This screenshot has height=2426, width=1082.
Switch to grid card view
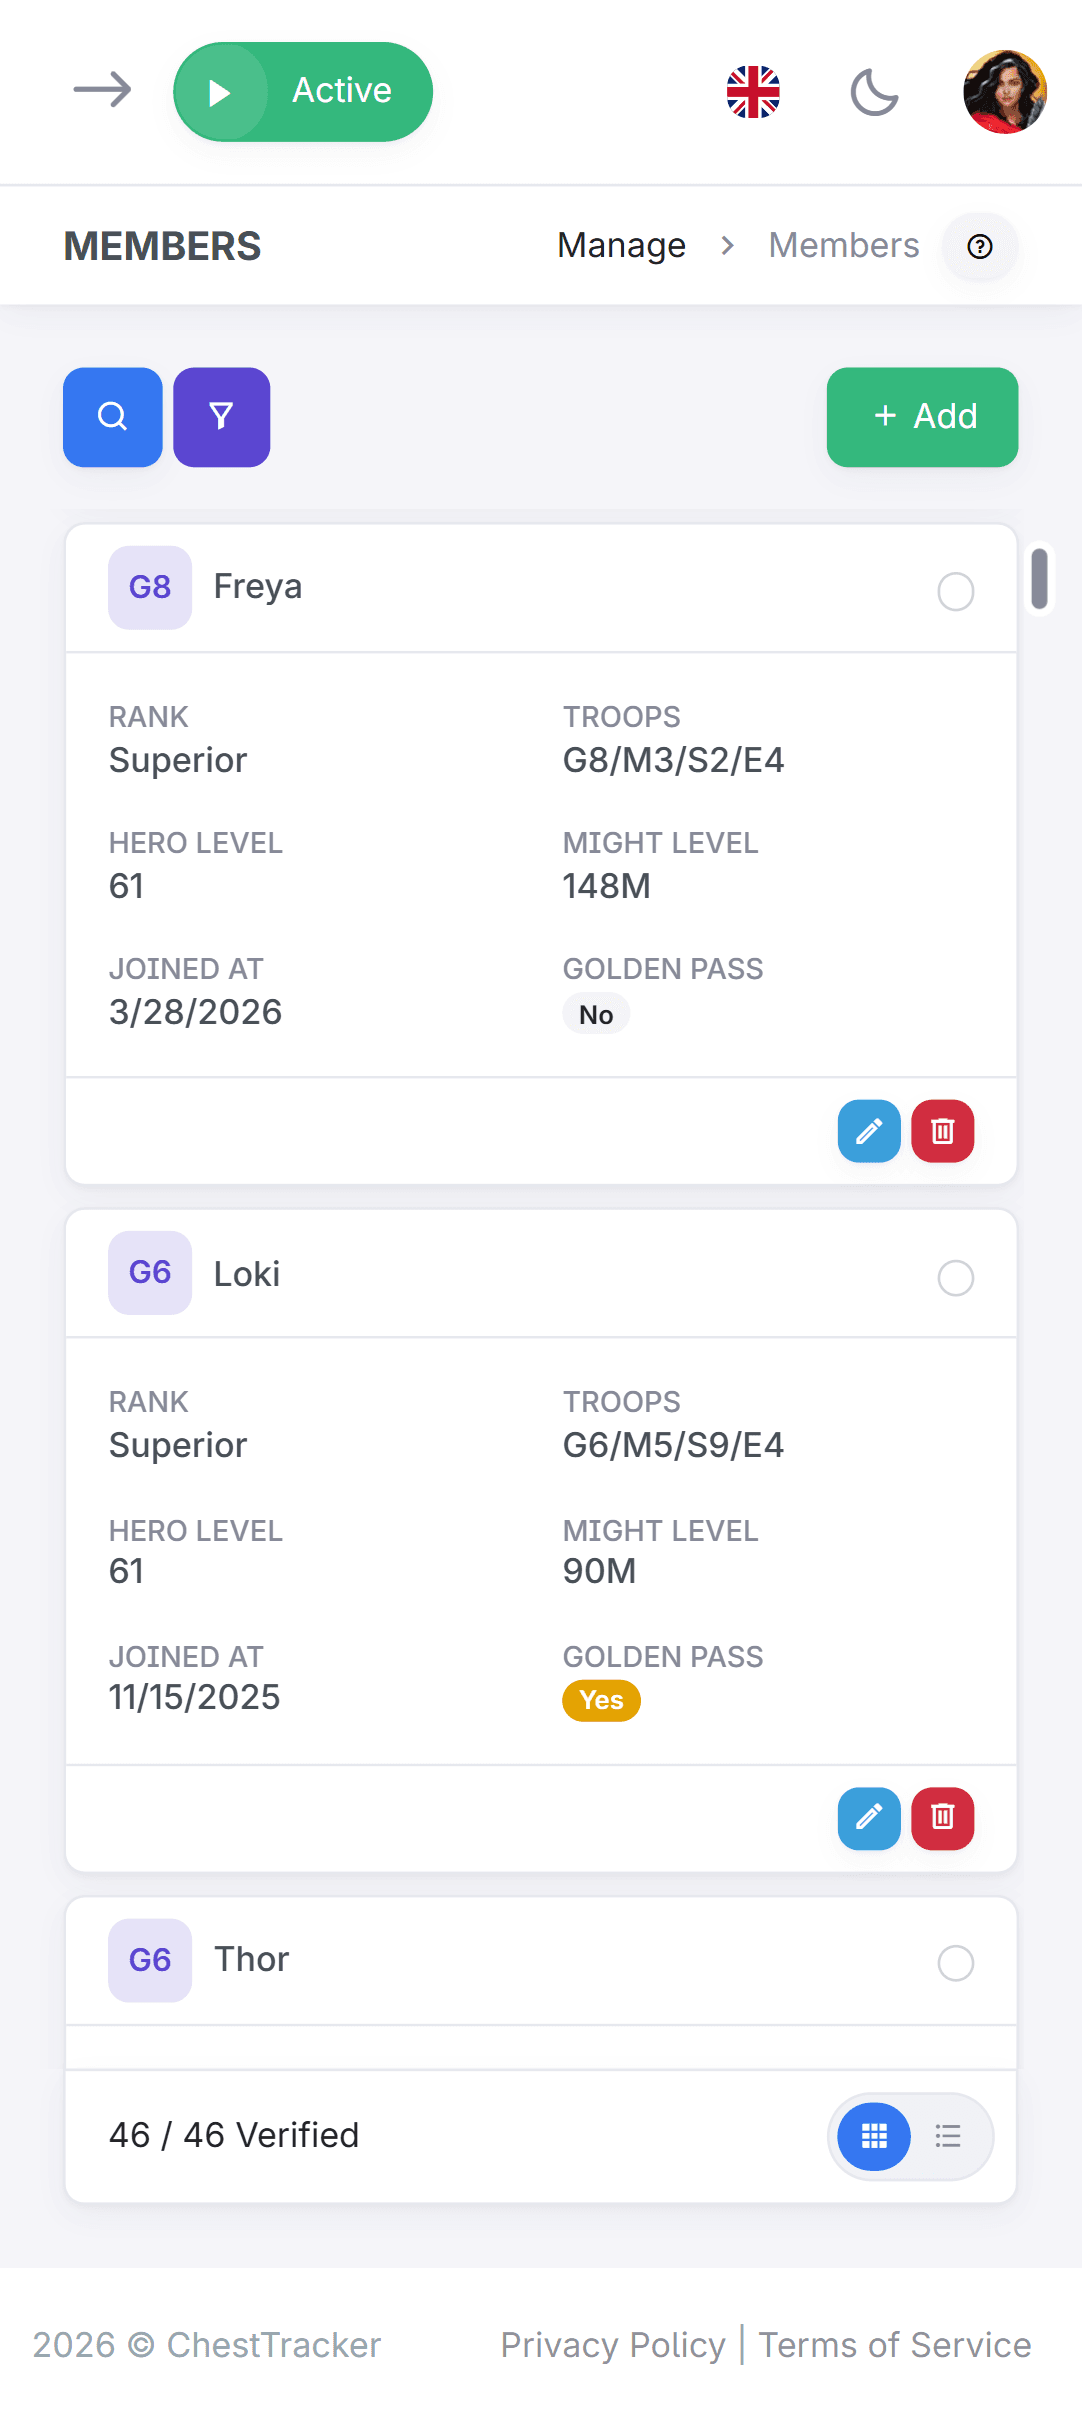tap(874, 2136)
